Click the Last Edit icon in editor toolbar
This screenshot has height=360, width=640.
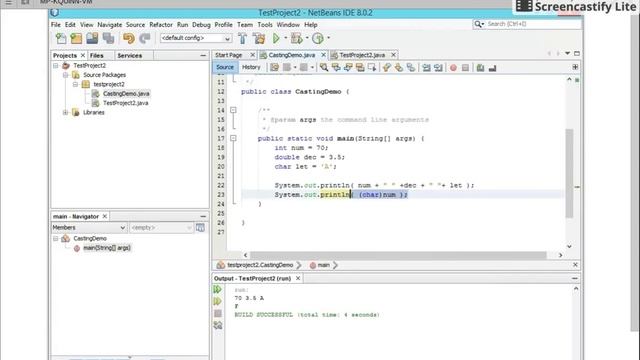[274, 67]
